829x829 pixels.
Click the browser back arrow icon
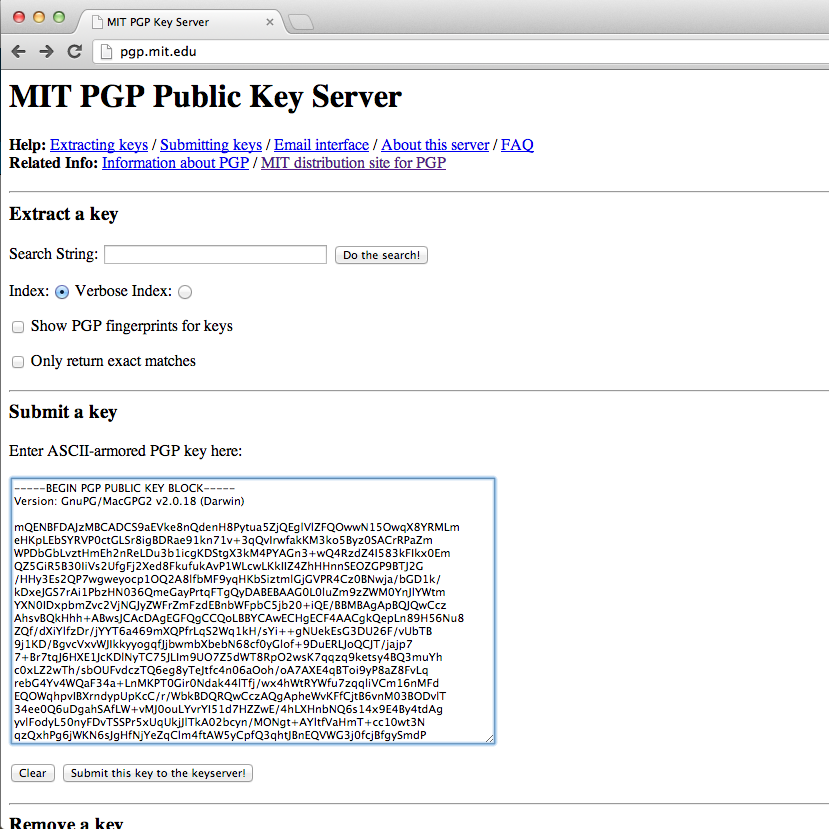[x=18, y=51]
